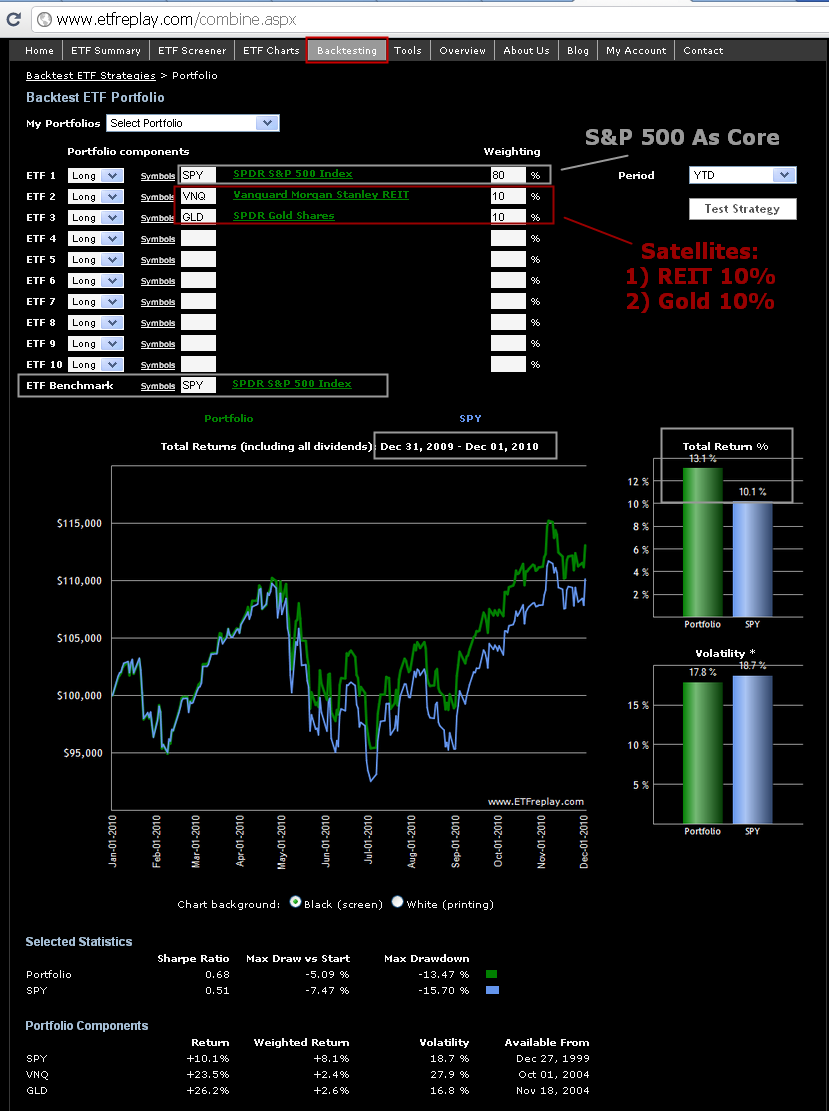
Task: Click the SPY weighted return +8.1%
Action: (332, 1059)
